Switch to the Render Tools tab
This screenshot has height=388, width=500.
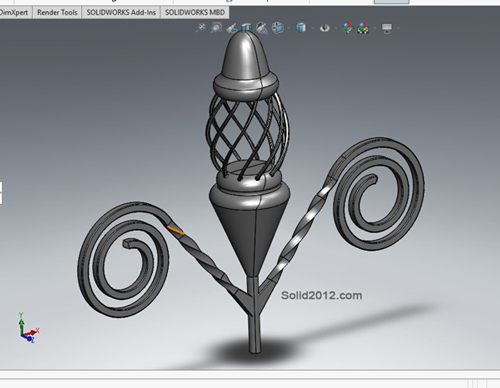click(x=57, y=13)
